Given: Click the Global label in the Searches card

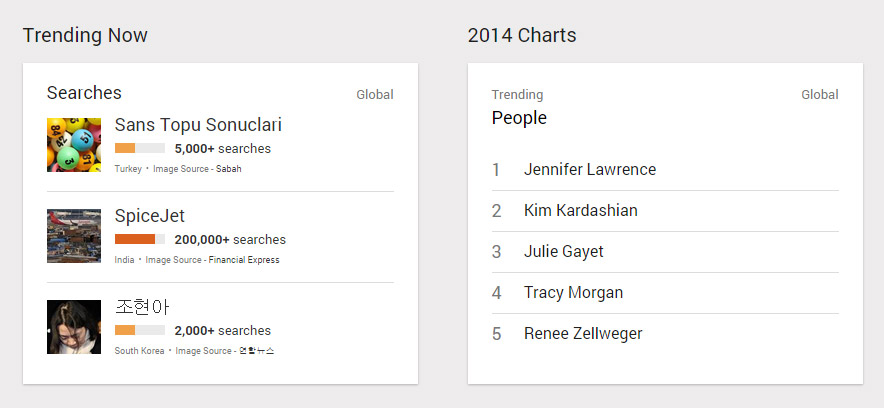Looking at the screenshot, I should click(x=375, y=95).
